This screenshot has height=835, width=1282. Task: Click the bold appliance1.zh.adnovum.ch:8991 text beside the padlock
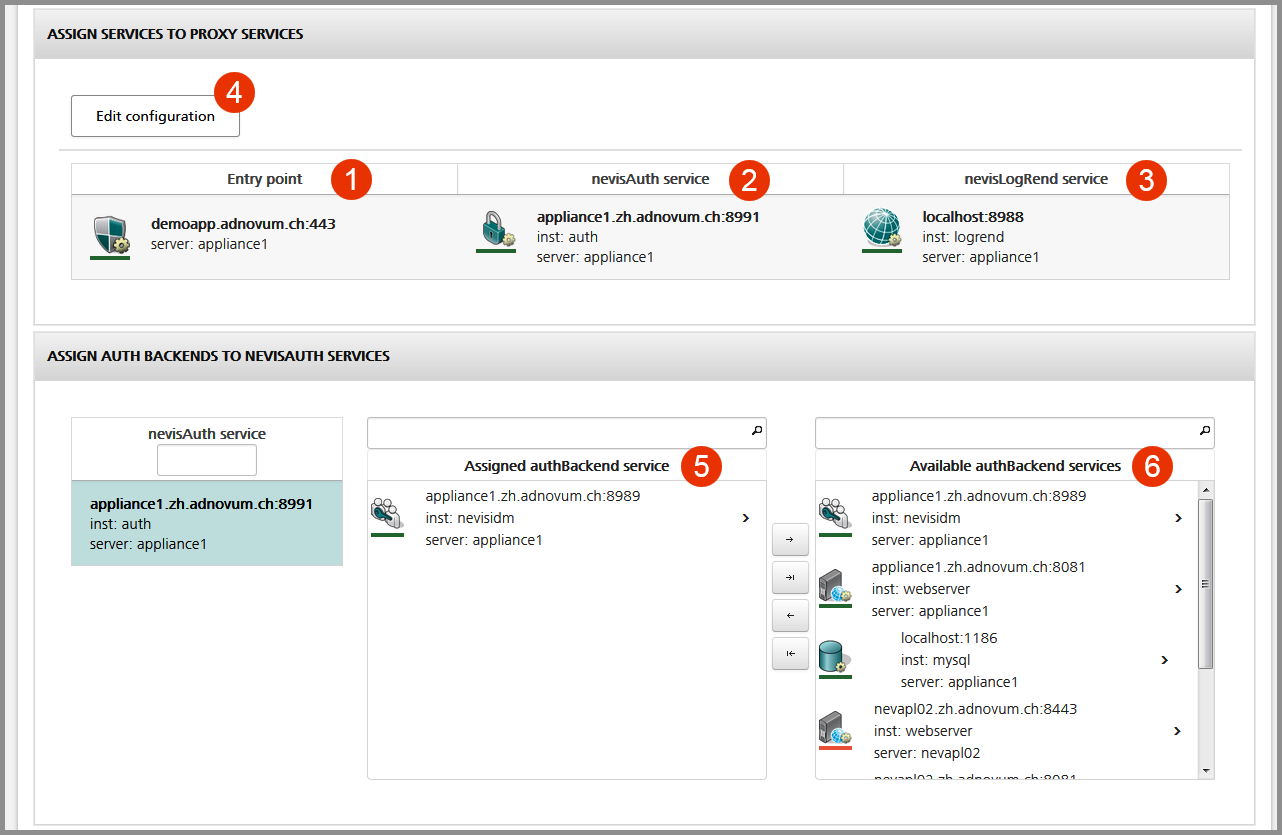point(648,217)
